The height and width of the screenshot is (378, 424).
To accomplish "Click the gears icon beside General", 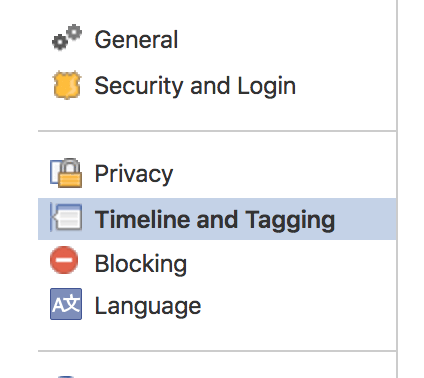I will tap(67, 38).
